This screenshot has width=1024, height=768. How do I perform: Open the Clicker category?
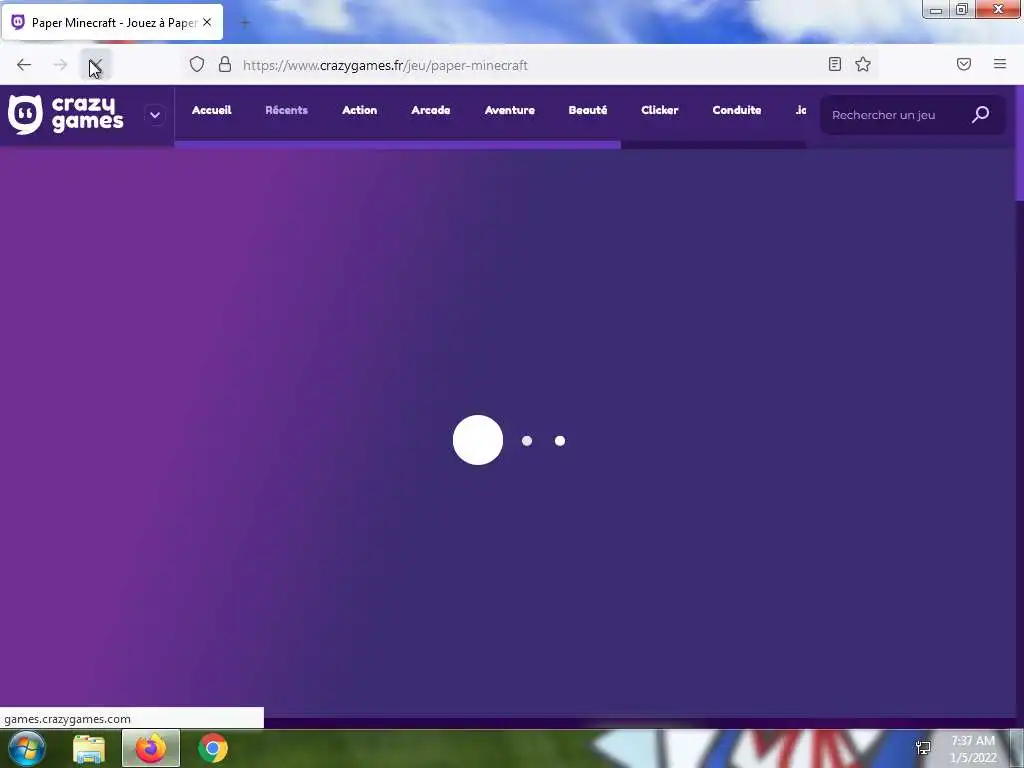point(660,110)
